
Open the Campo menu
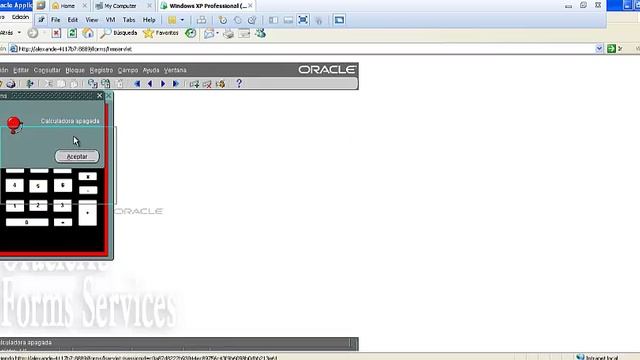128,70
